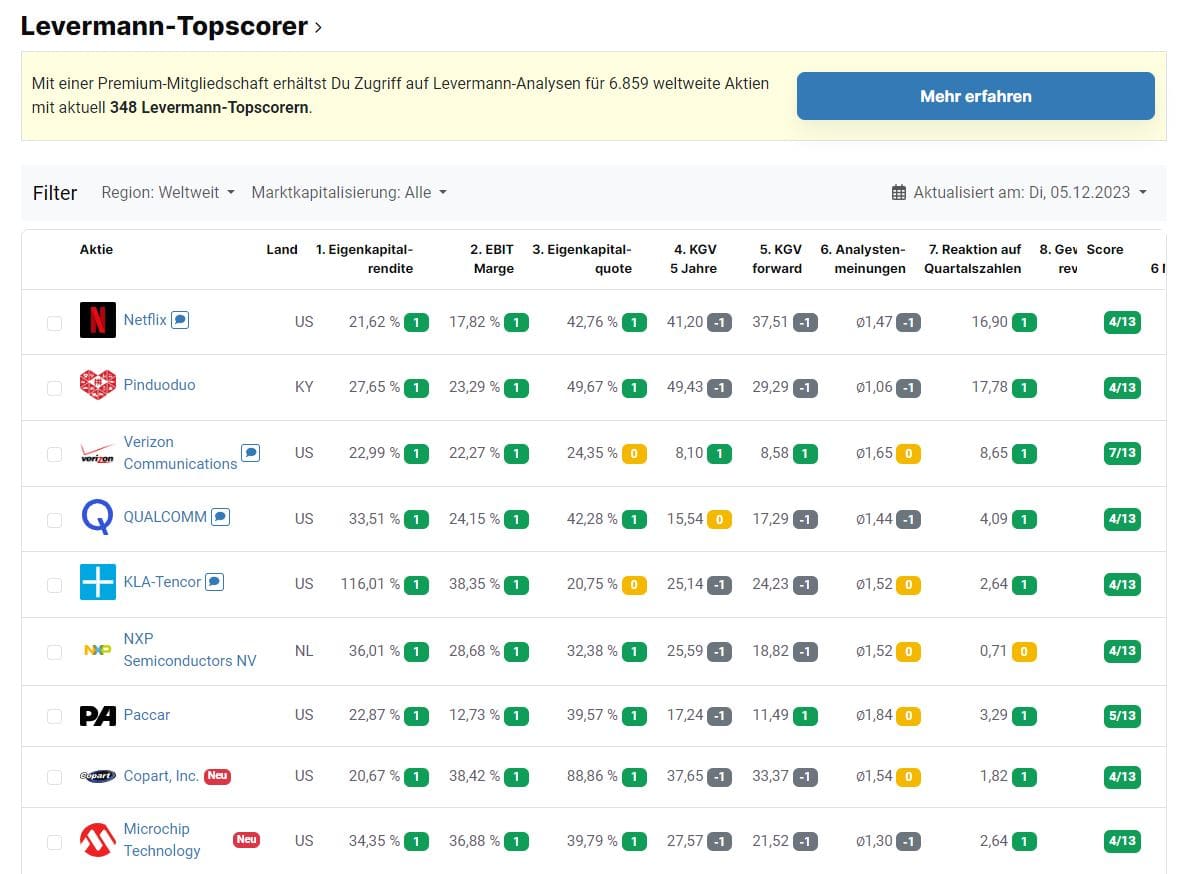Click the Mehr erfahren button

pyautogui.click(x=975, y=96)
